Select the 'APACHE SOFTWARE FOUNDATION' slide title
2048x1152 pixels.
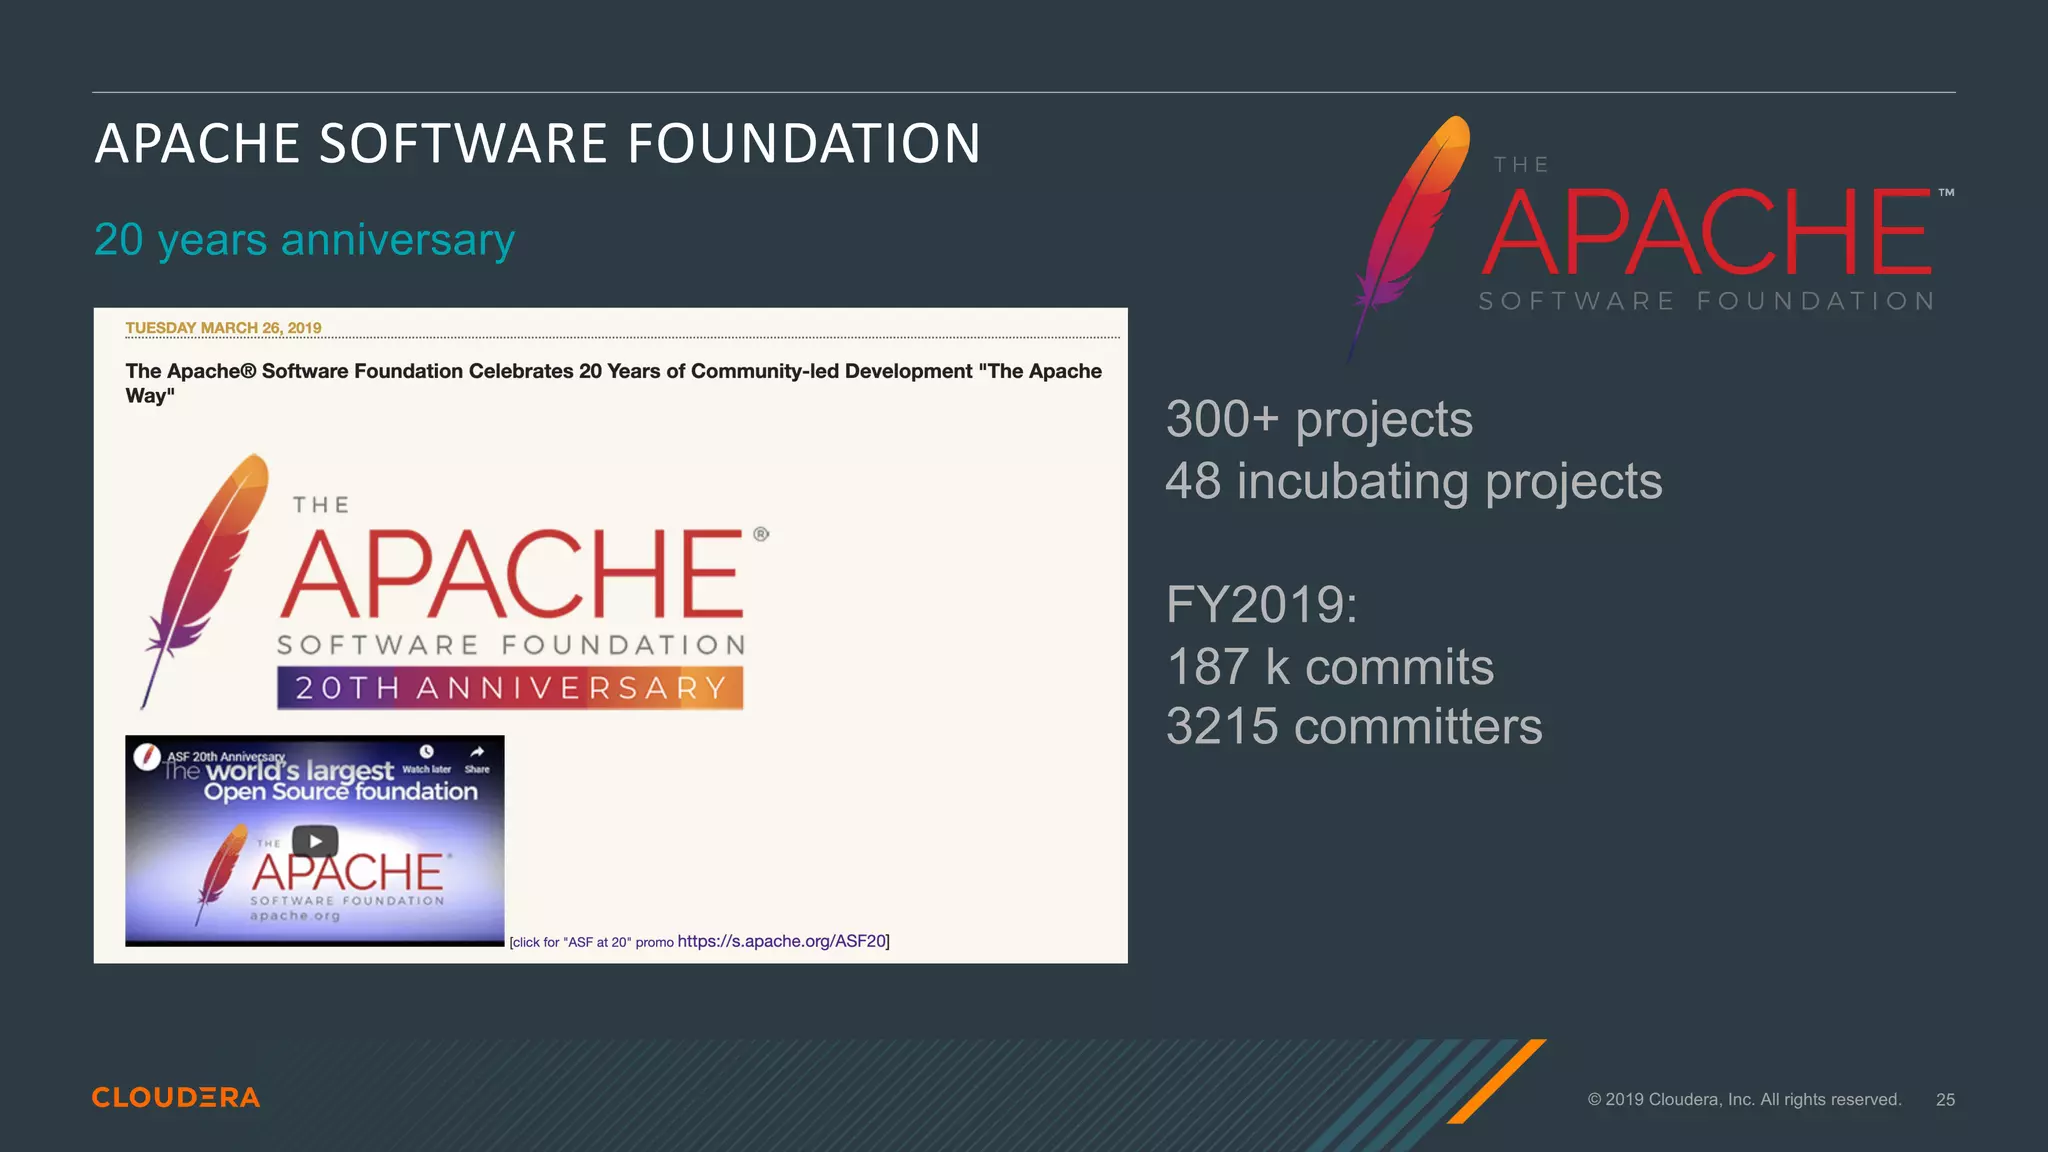538,143
